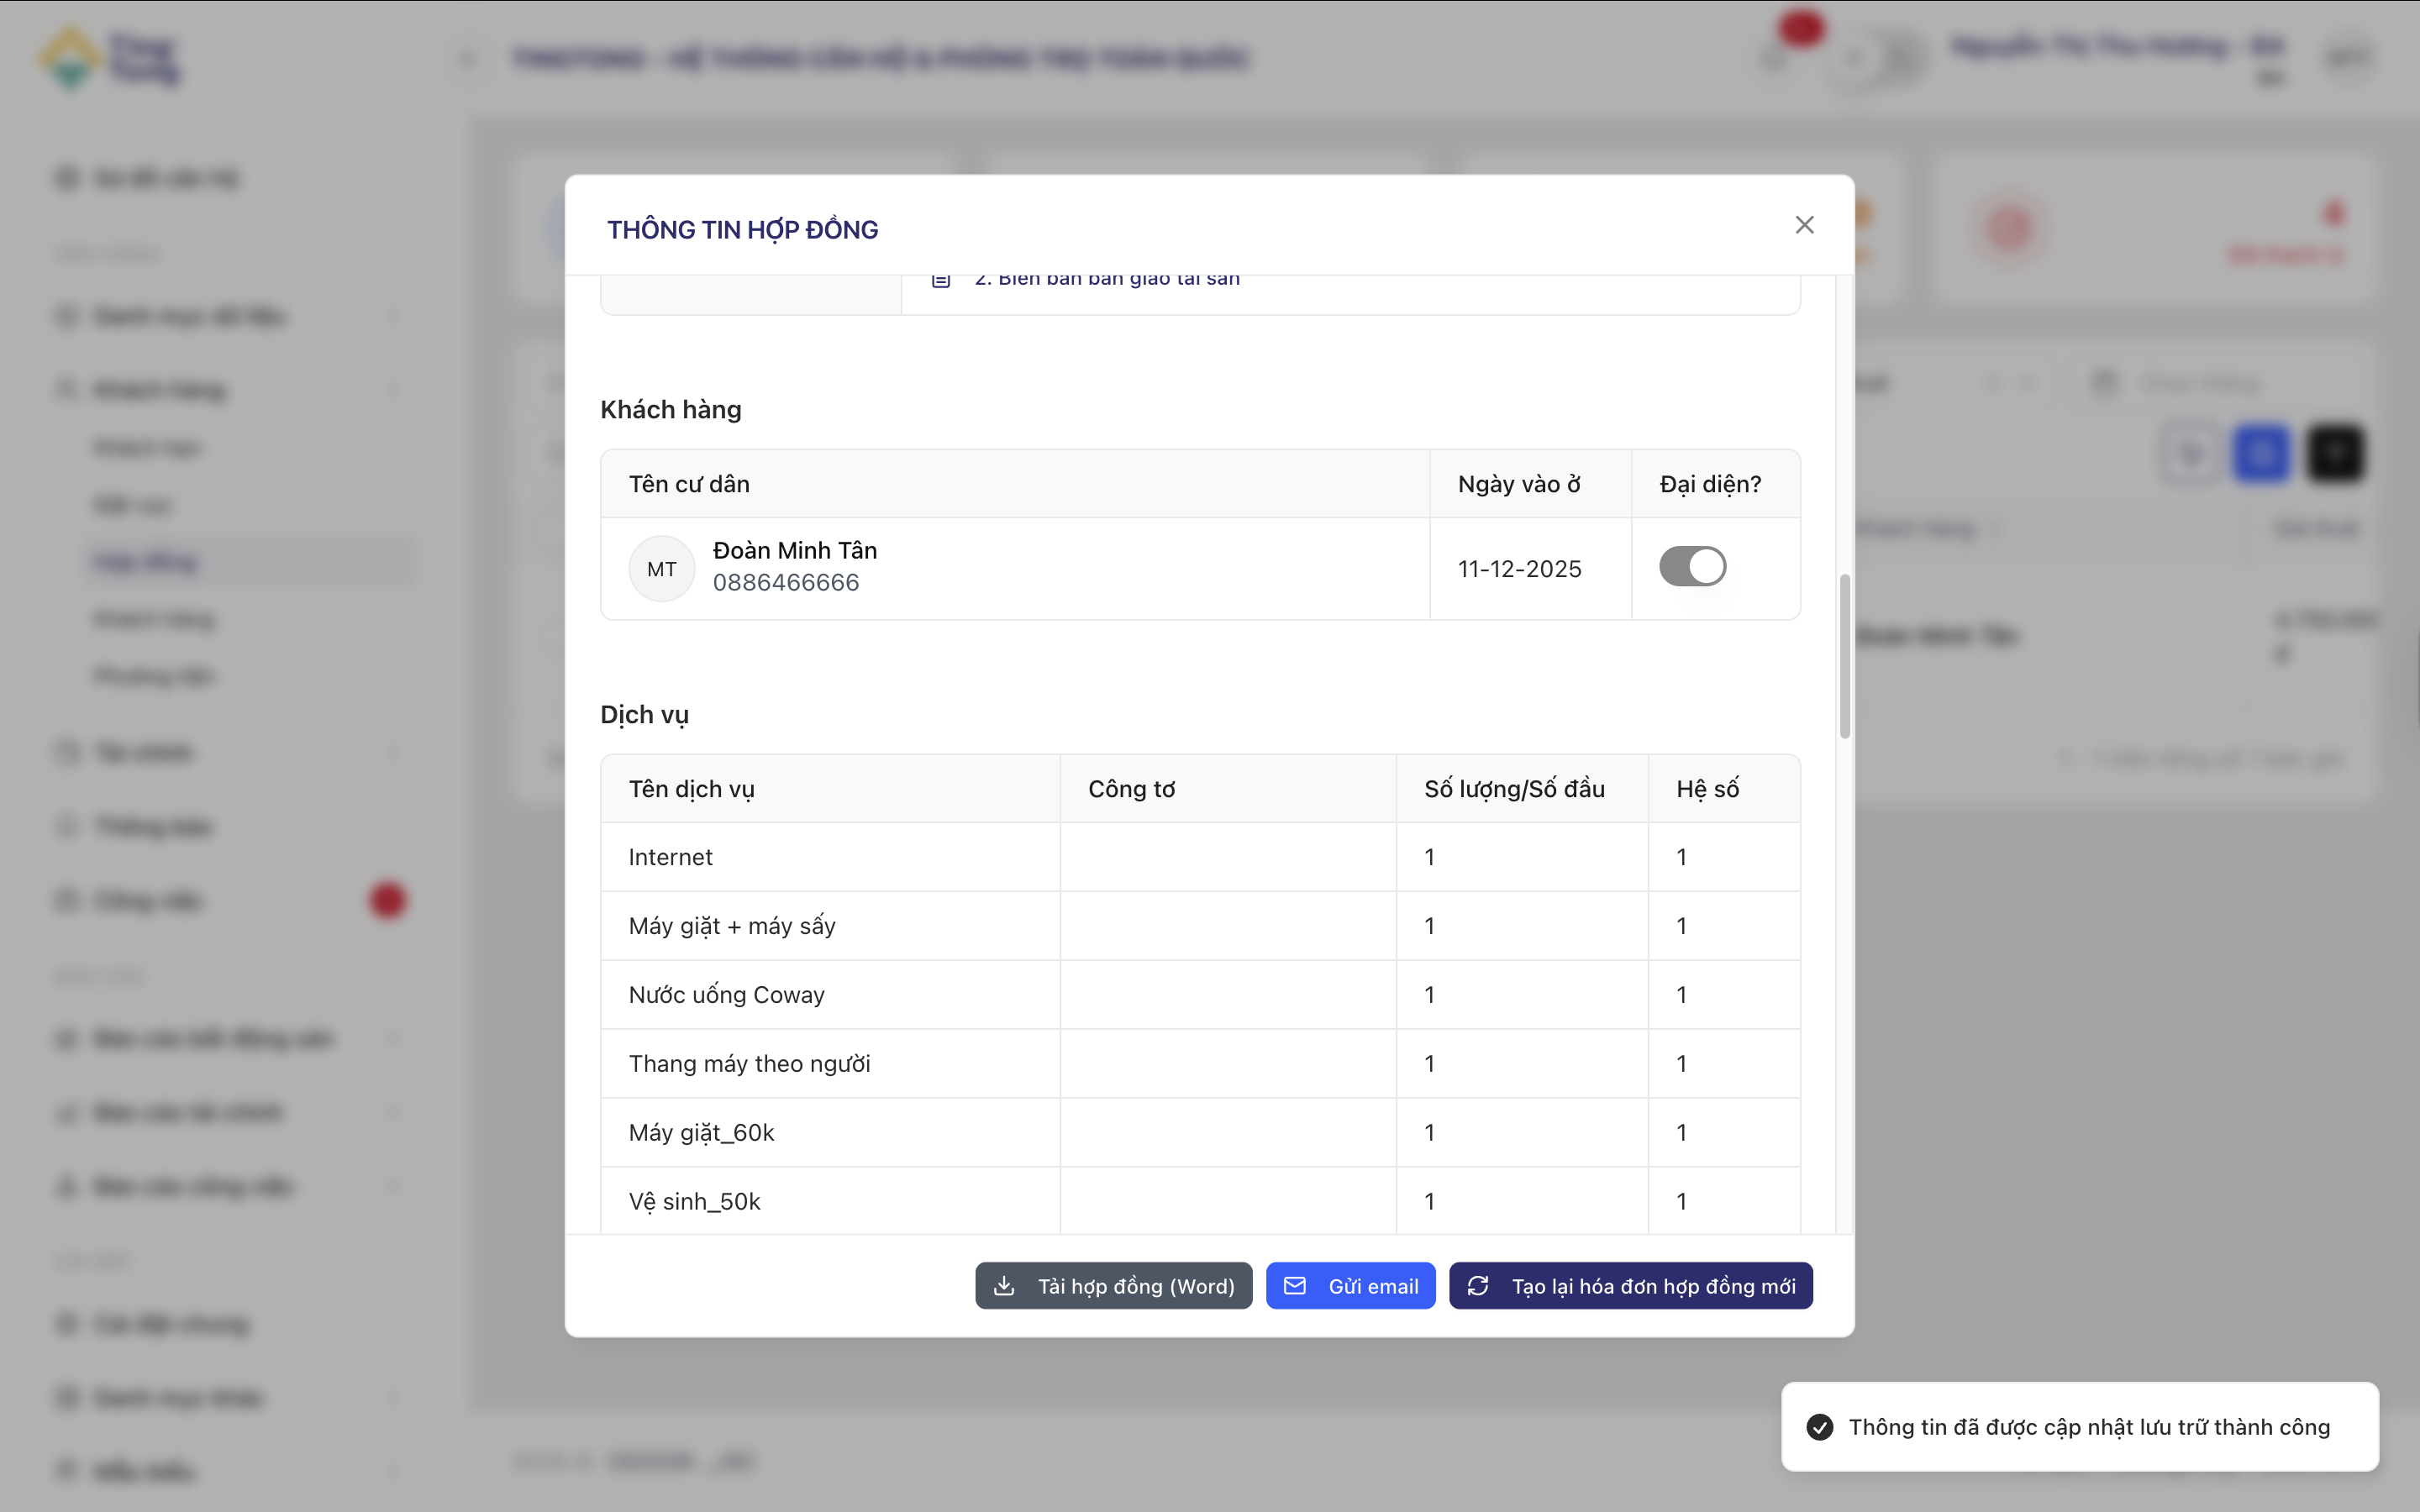Toggle the Đại diện switch for Đoàn Minh Tân
Image resolution: width=2420 pixels, height=1512 pixels.
[x=1692, y=567]
